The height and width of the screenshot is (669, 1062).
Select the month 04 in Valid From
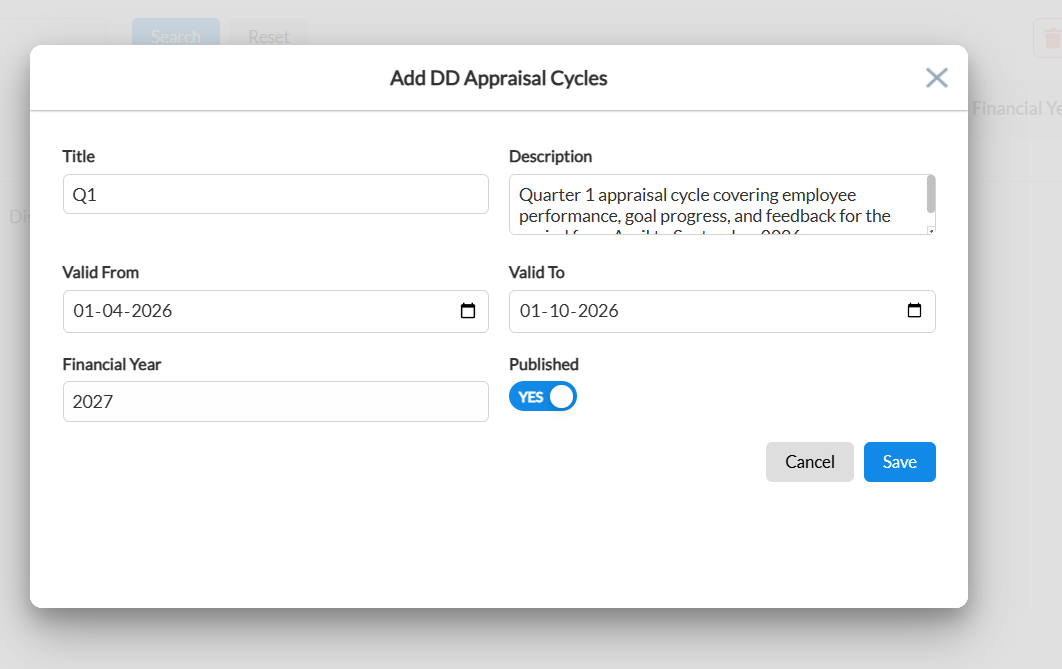(x=112, y=311)
